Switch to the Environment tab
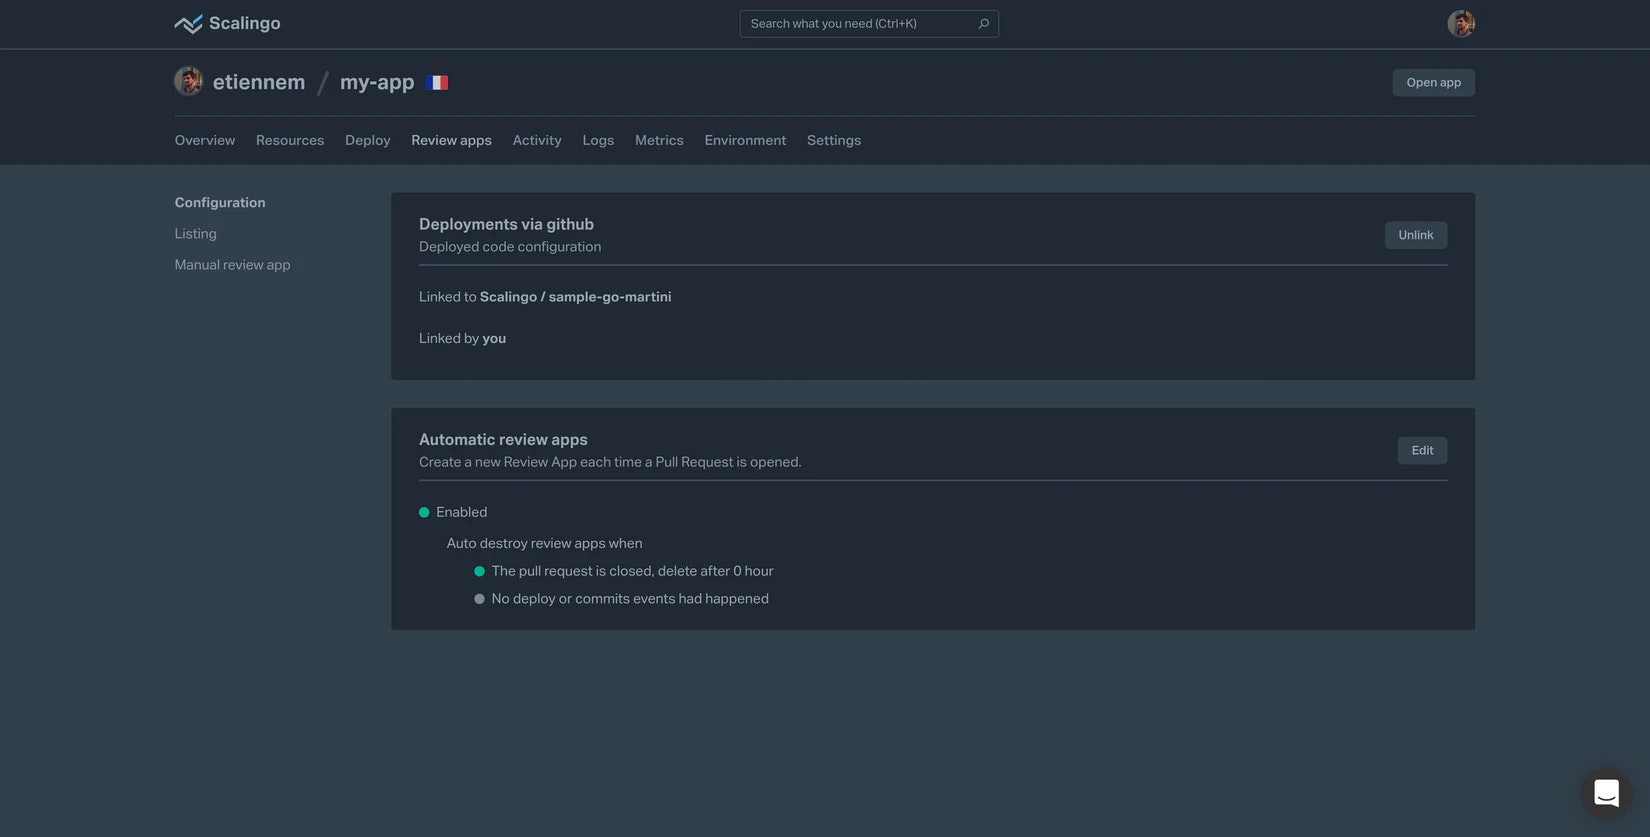The image size is (1650, 837). tap(745, 140)
